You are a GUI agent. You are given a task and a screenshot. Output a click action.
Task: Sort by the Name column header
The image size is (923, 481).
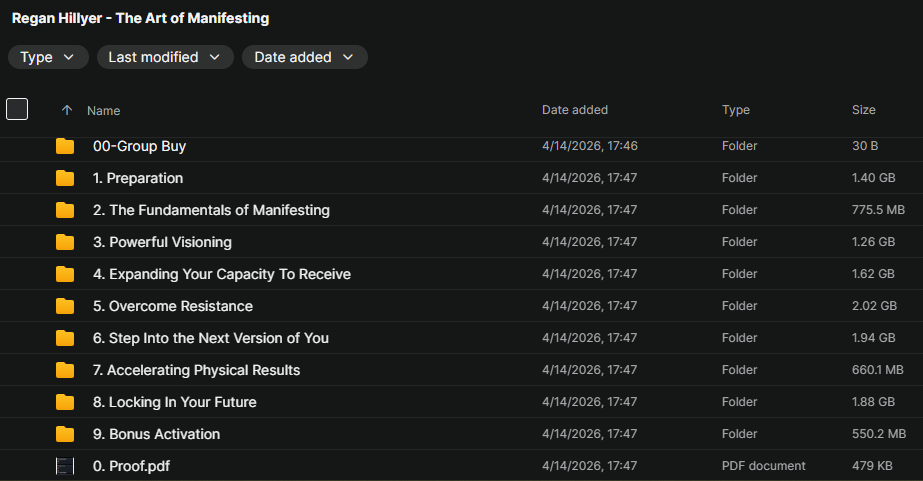(103, 110)
